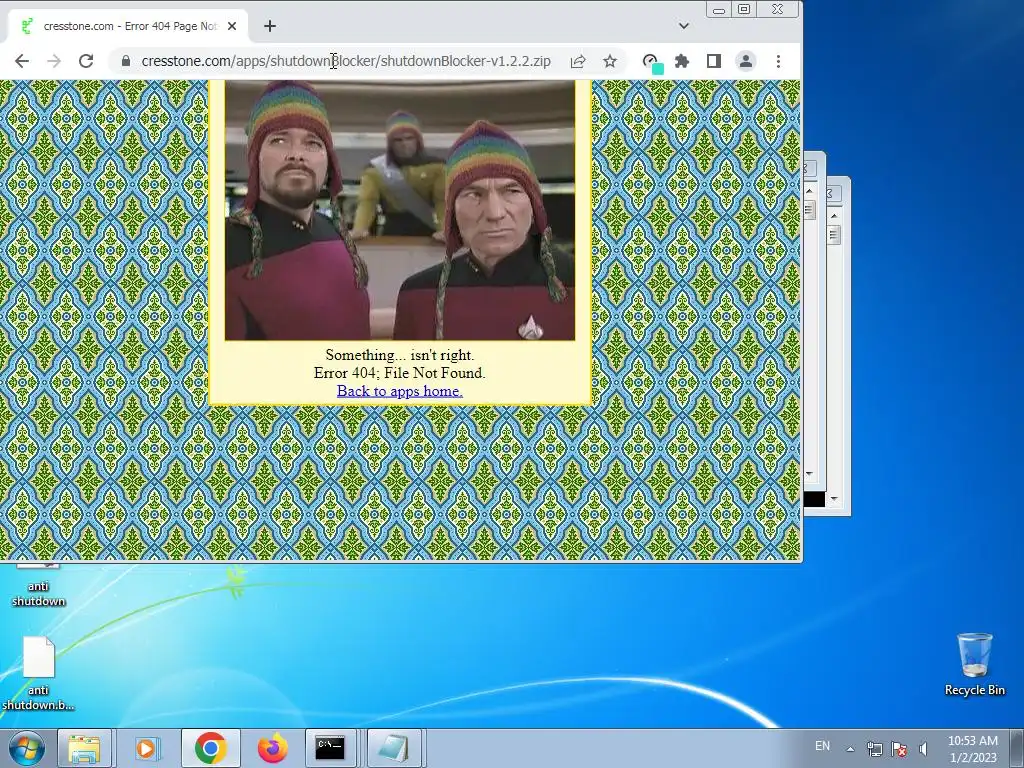Image resolution: width=1024 pixels, height=768 pixels.
Task: Expand the tab search dropdown arrow
Action: pyautogui.click(x=684, y=26)
